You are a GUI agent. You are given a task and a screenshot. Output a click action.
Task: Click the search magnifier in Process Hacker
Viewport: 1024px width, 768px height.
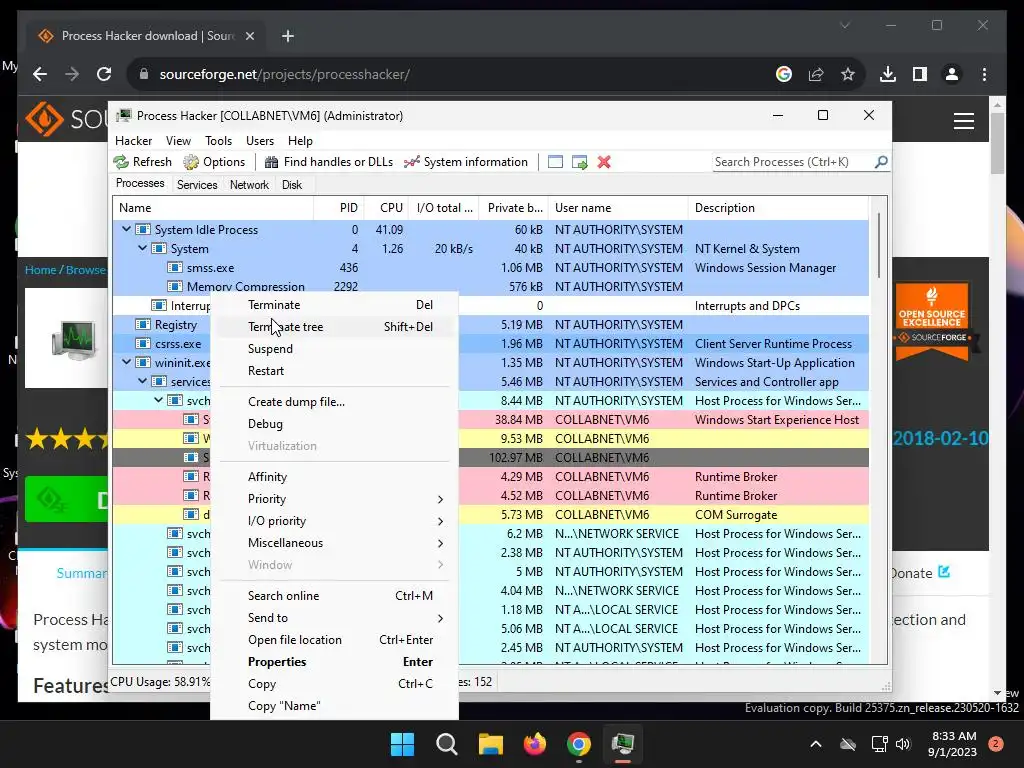click(x=881, y=161)
